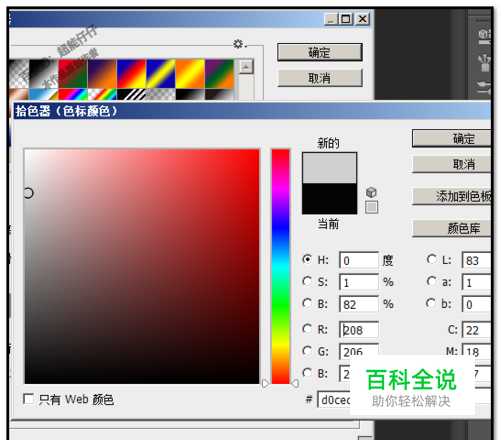The image size is (500, 440).
Task: Select the Lab a radio button
Action: [431, 281]
